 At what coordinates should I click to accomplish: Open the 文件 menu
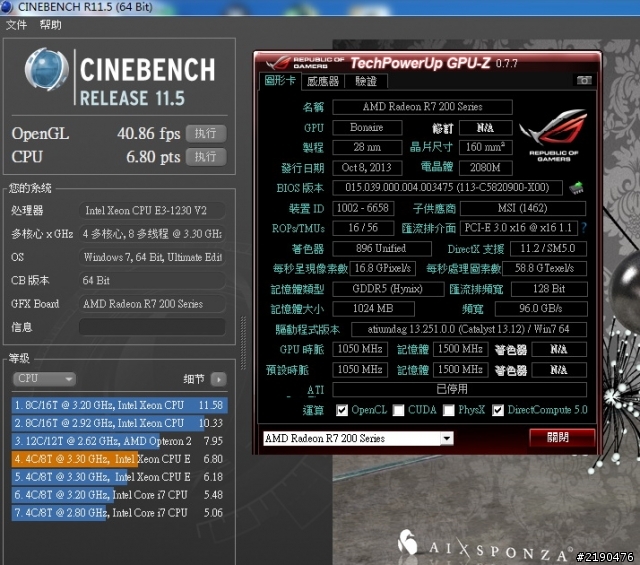tap(16, 25)
